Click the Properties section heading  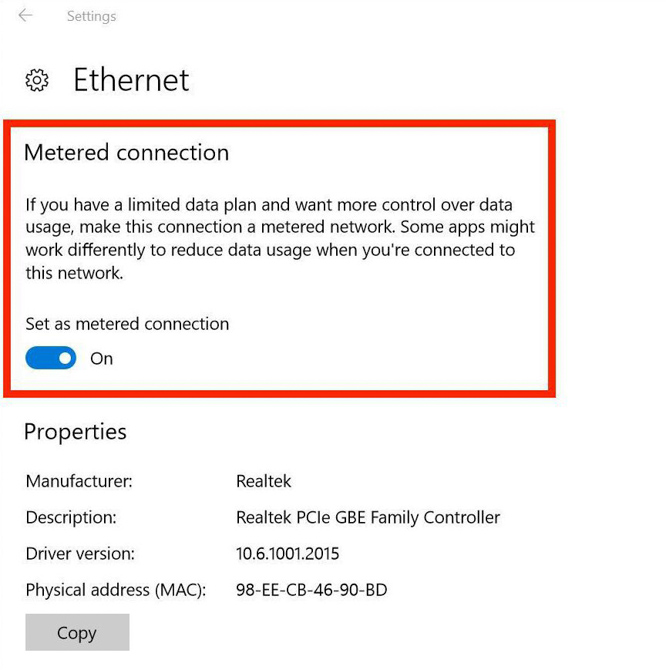coord(75,432)
